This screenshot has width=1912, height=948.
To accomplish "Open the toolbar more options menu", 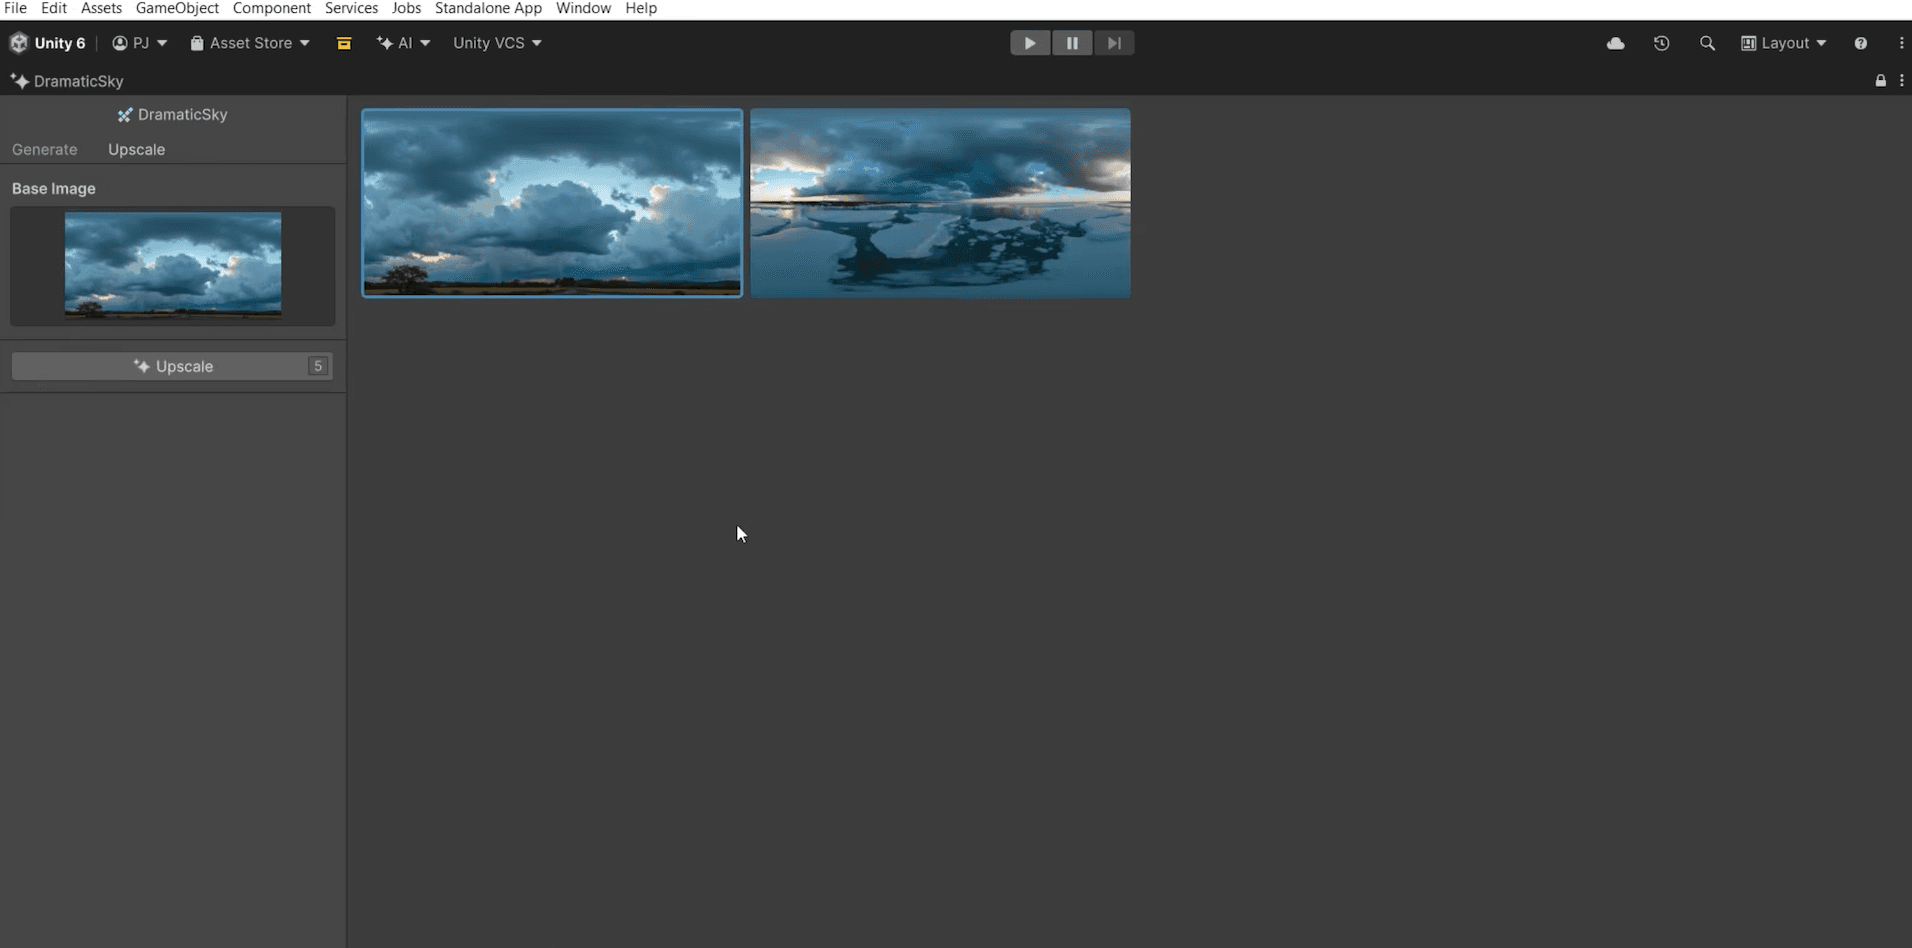I will coord(1901,43).
